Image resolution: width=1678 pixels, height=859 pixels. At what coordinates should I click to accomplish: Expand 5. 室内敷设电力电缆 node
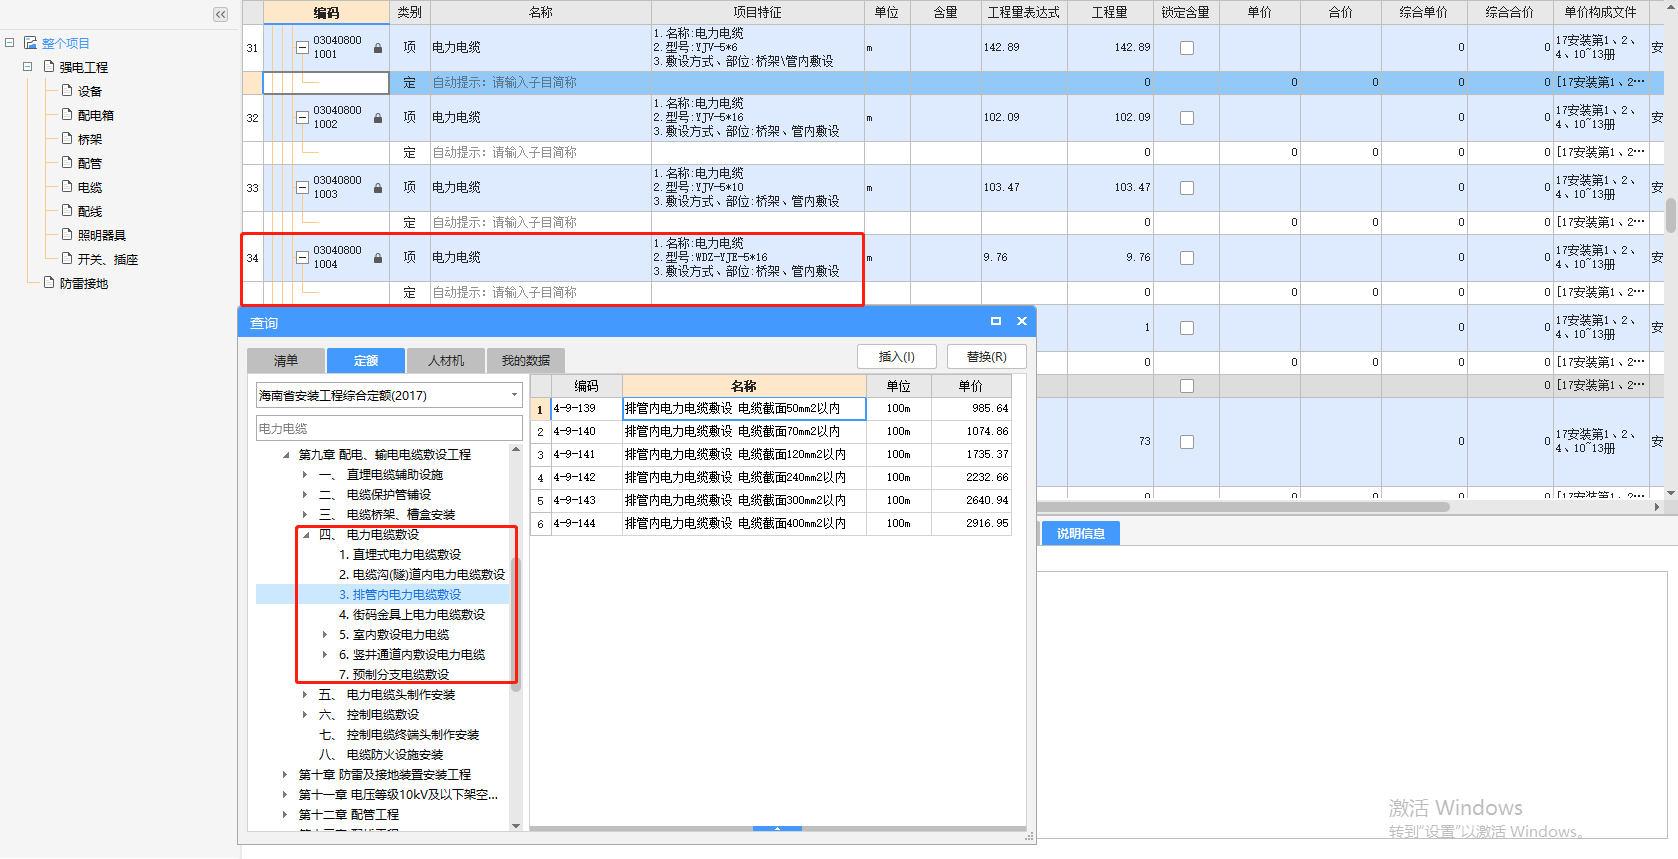(x=325, y=635)
